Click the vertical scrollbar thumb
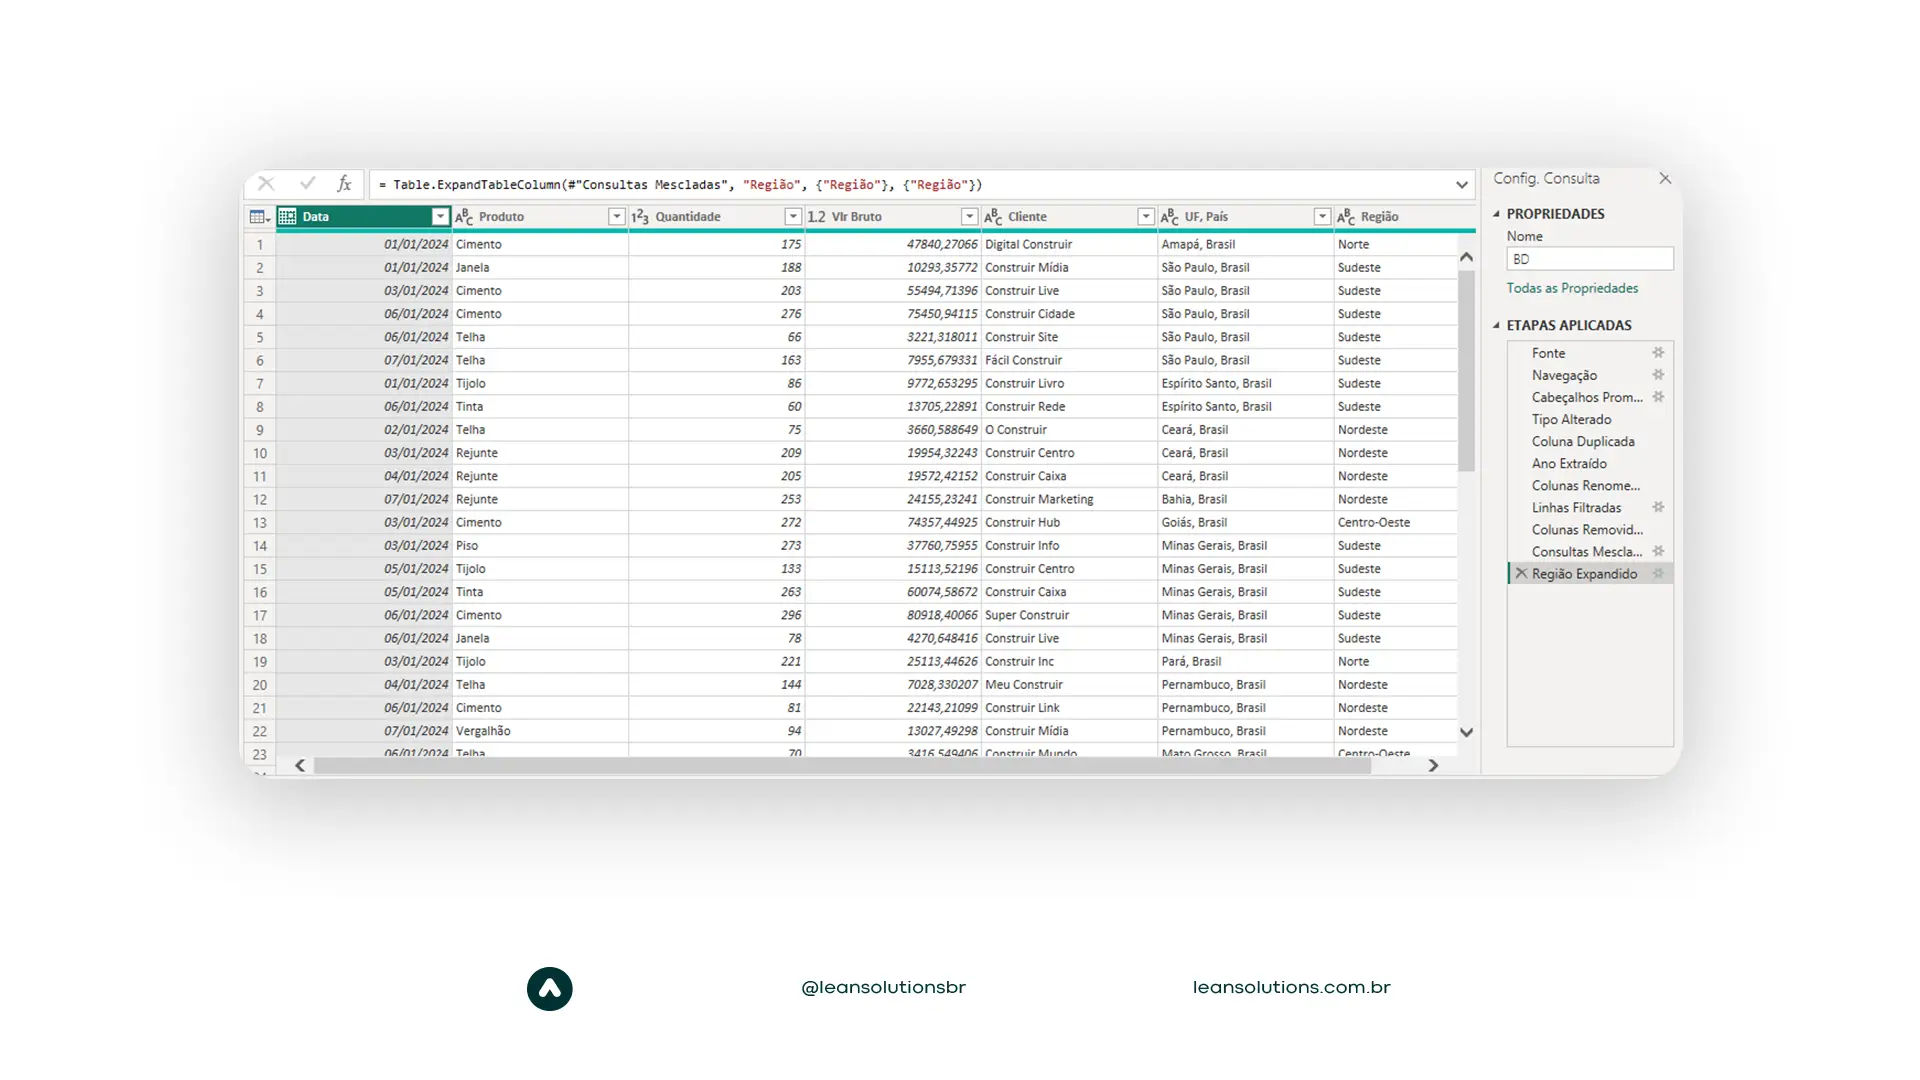The height and width of the screenshot is (1080, 1920). pos(1467,370)
